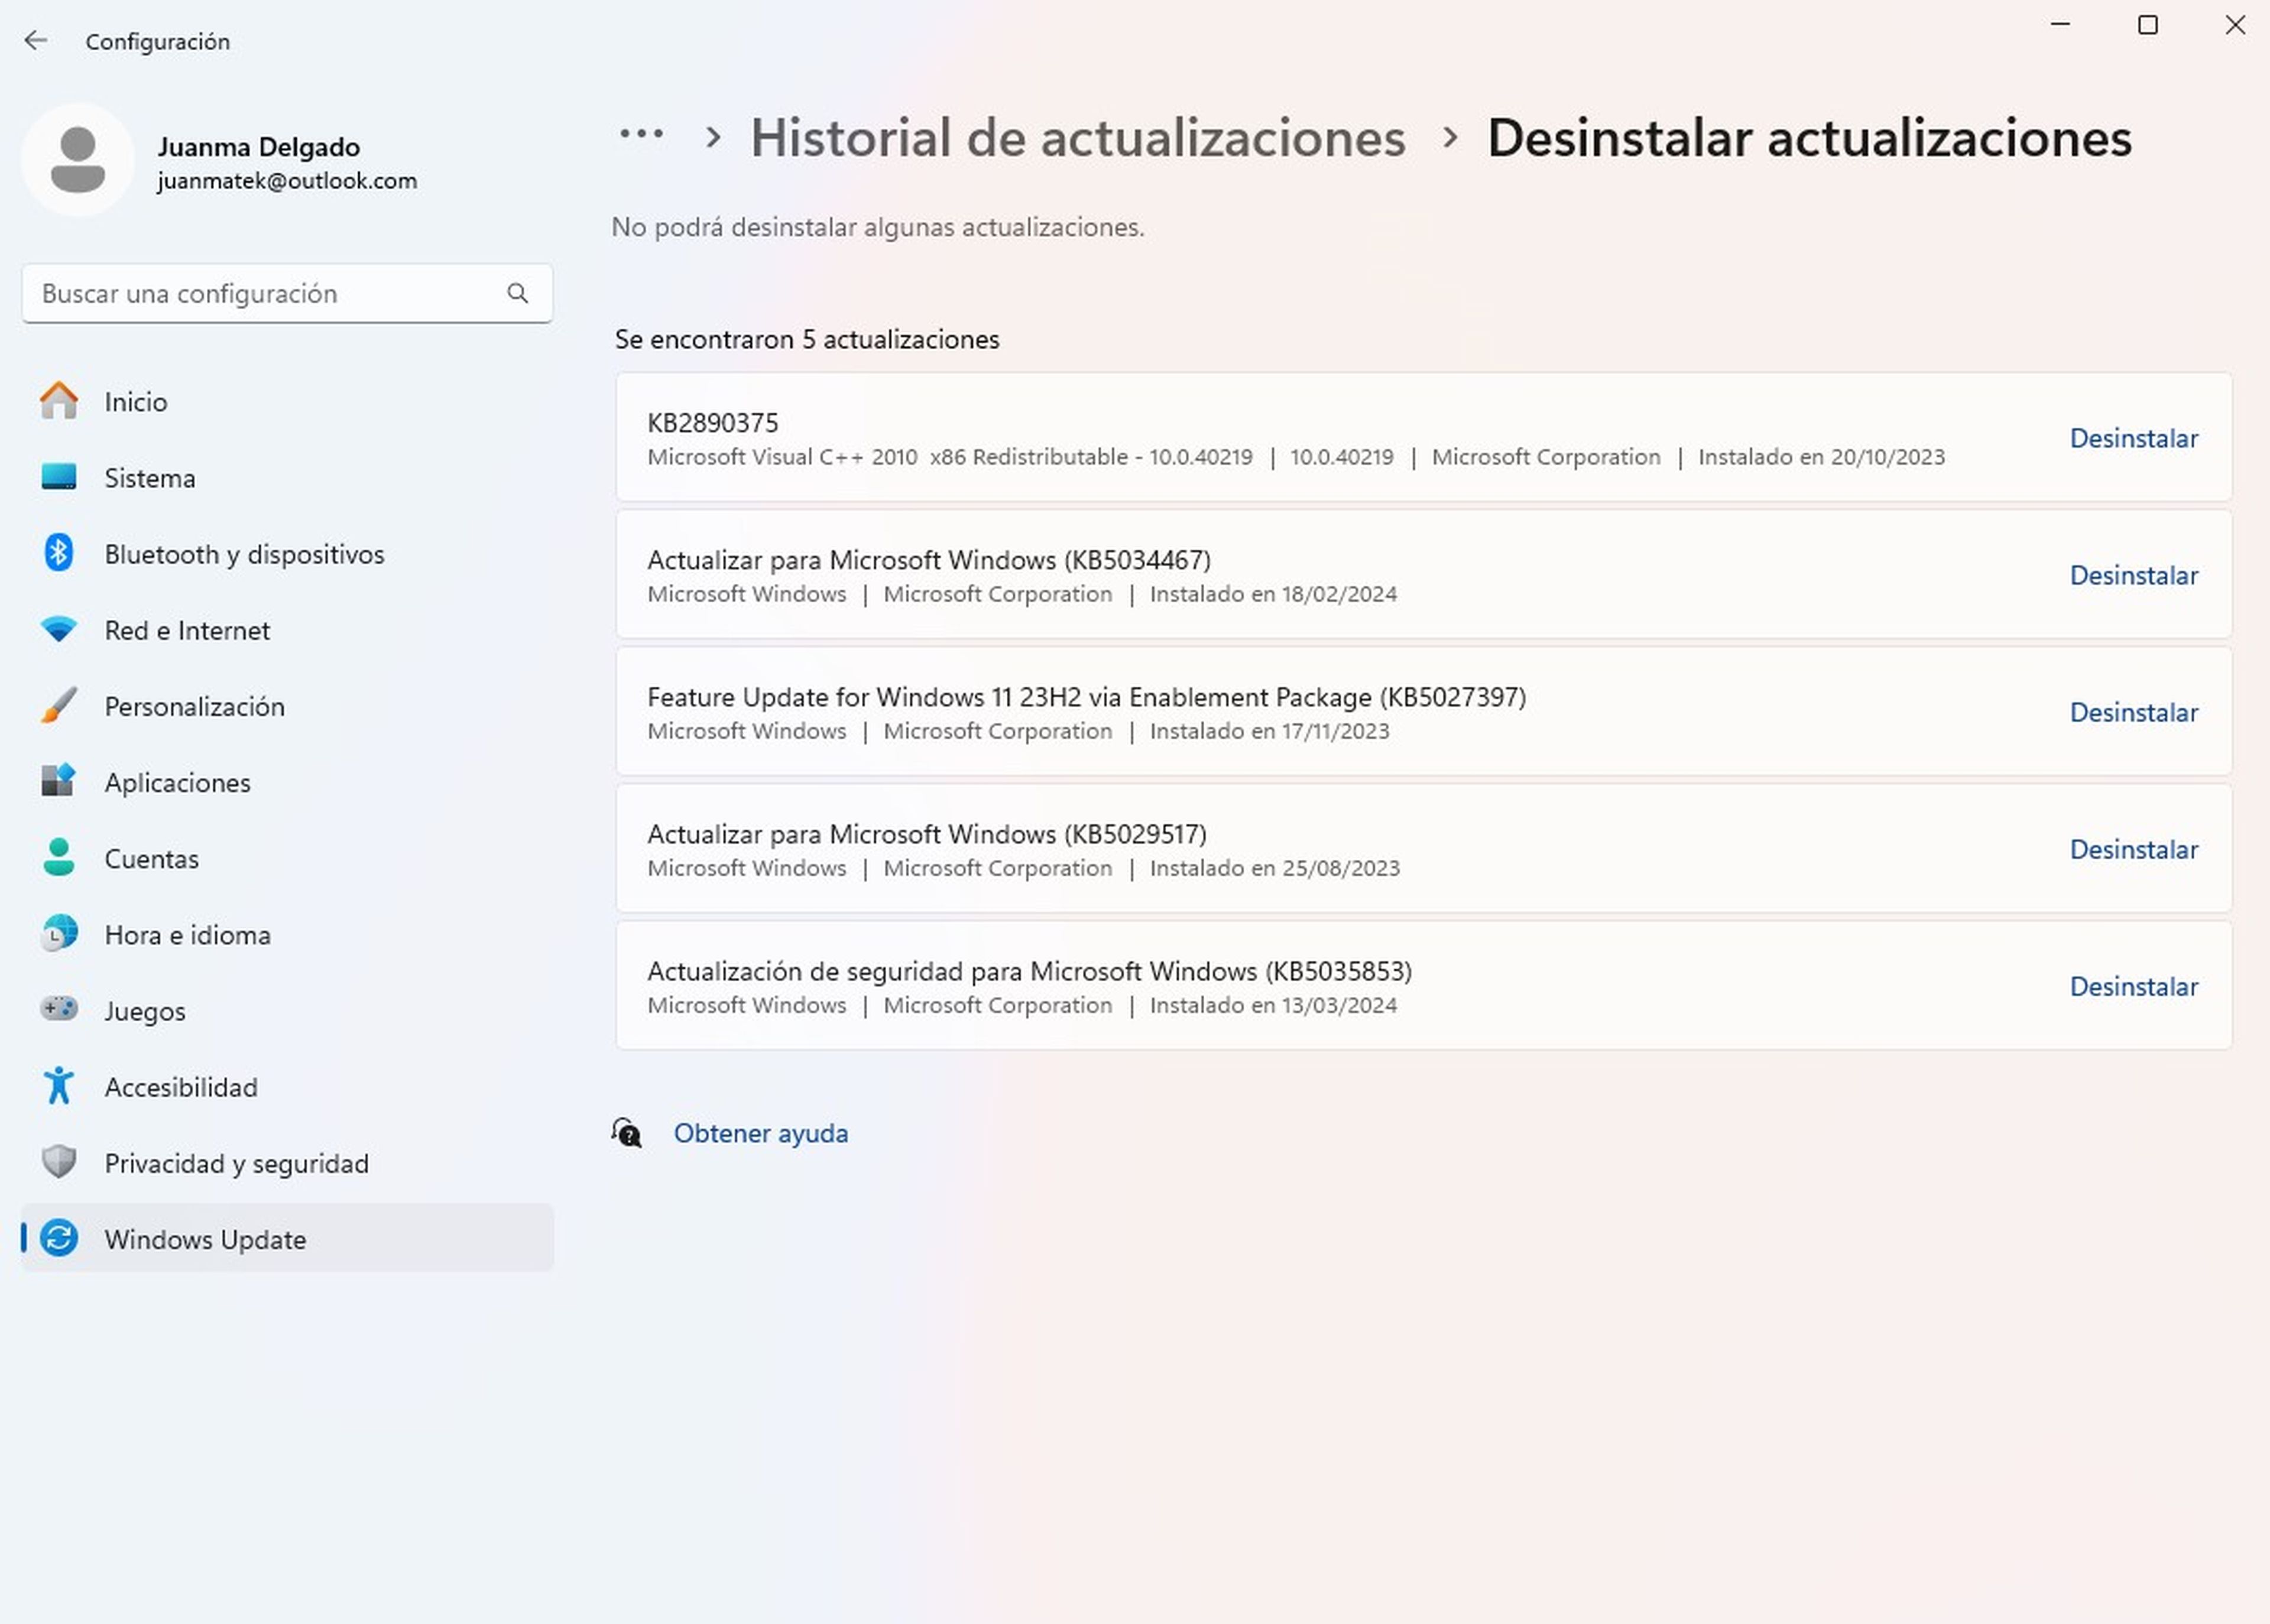Click Instalado en 20/10/2023 text
2270x1624 pixels.
tap(1821, 457)
